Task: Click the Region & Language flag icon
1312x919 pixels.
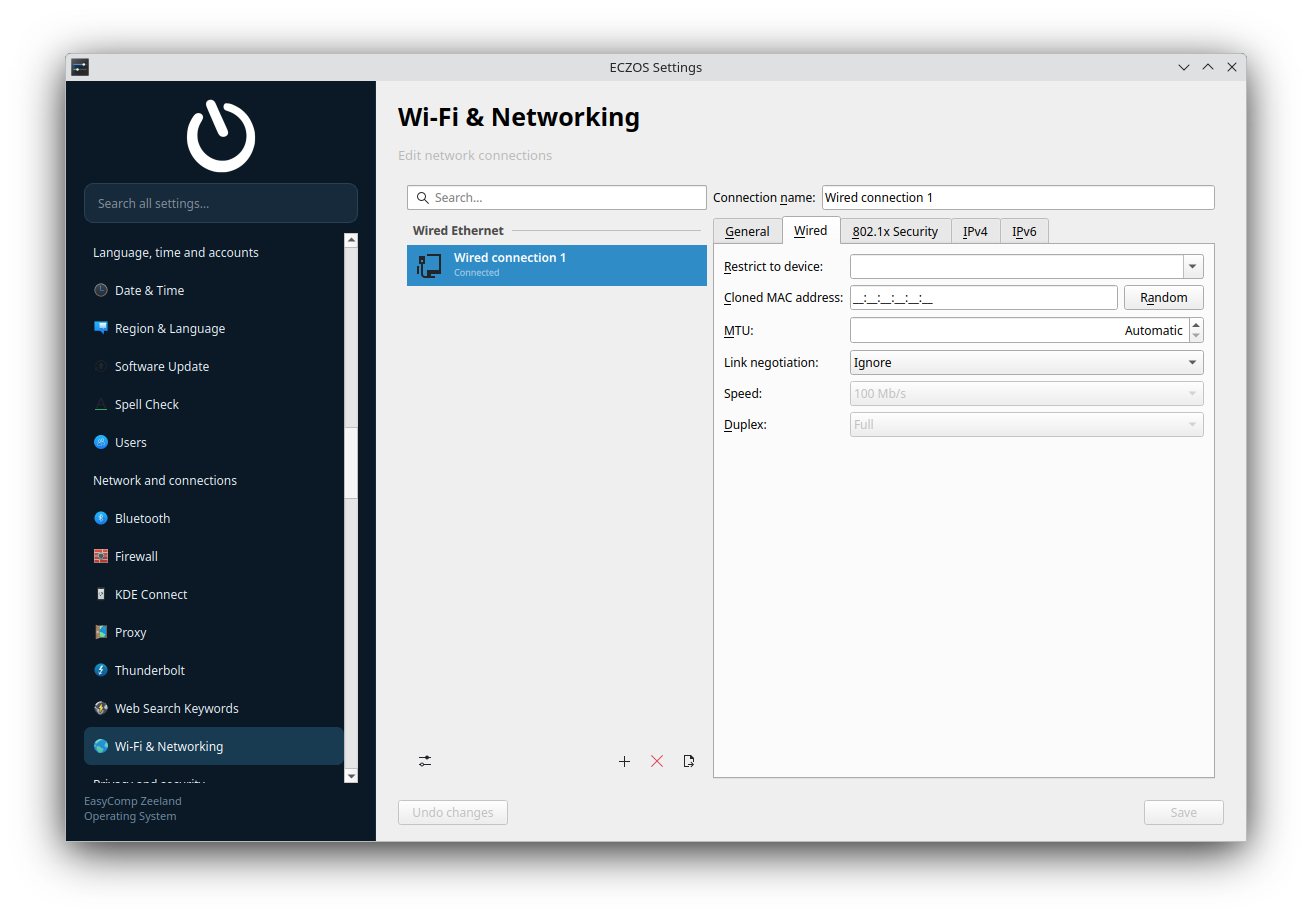Action: pyautogui.click(x=101, y=328)
